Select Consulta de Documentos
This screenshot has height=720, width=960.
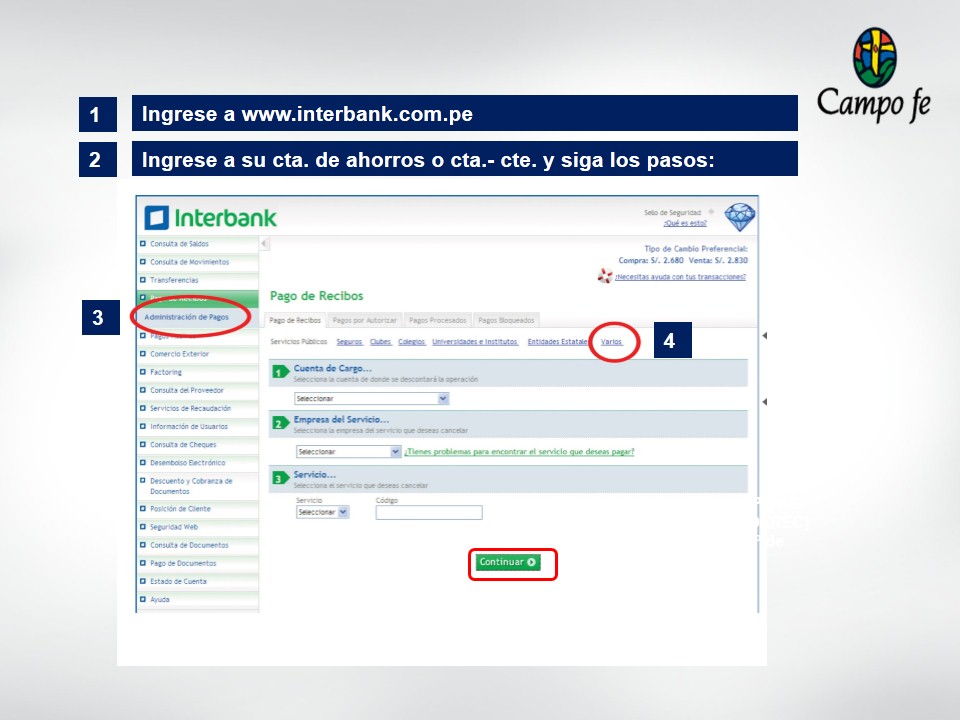coord(189,545)
